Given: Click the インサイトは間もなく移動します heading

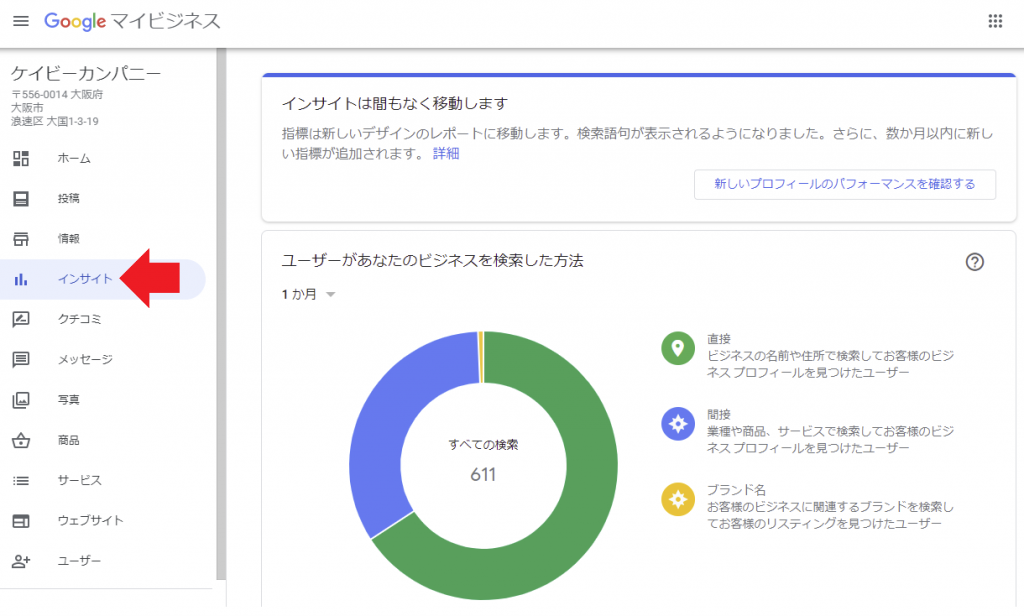Looking at the screenshot, I should pyautogui.click(x=394, y=103).
